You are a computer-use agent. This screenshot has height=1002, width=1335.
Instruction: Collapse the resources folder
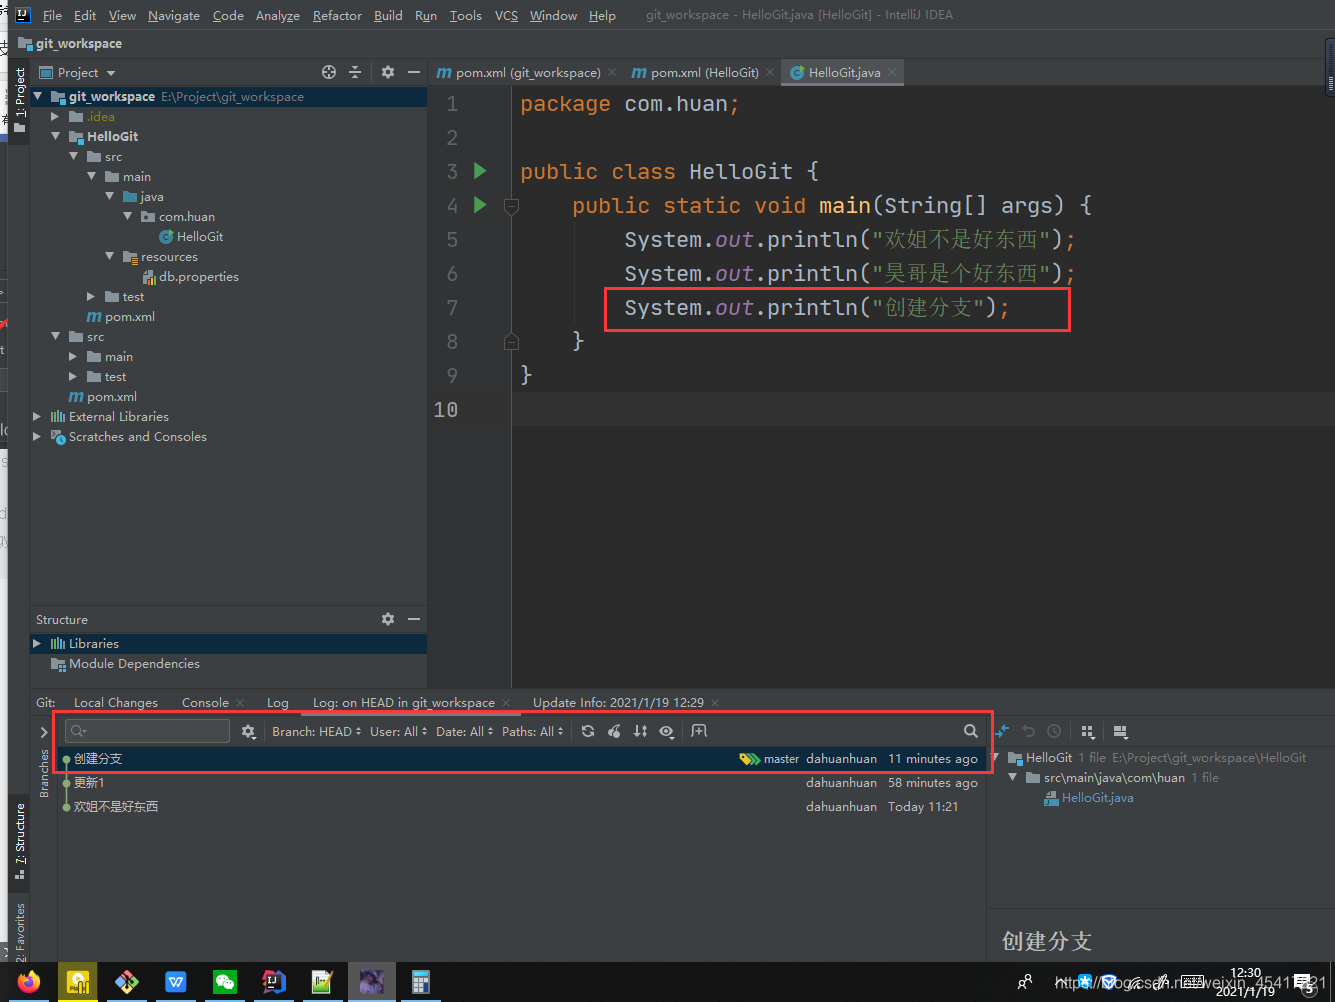(x=110, y=256)
